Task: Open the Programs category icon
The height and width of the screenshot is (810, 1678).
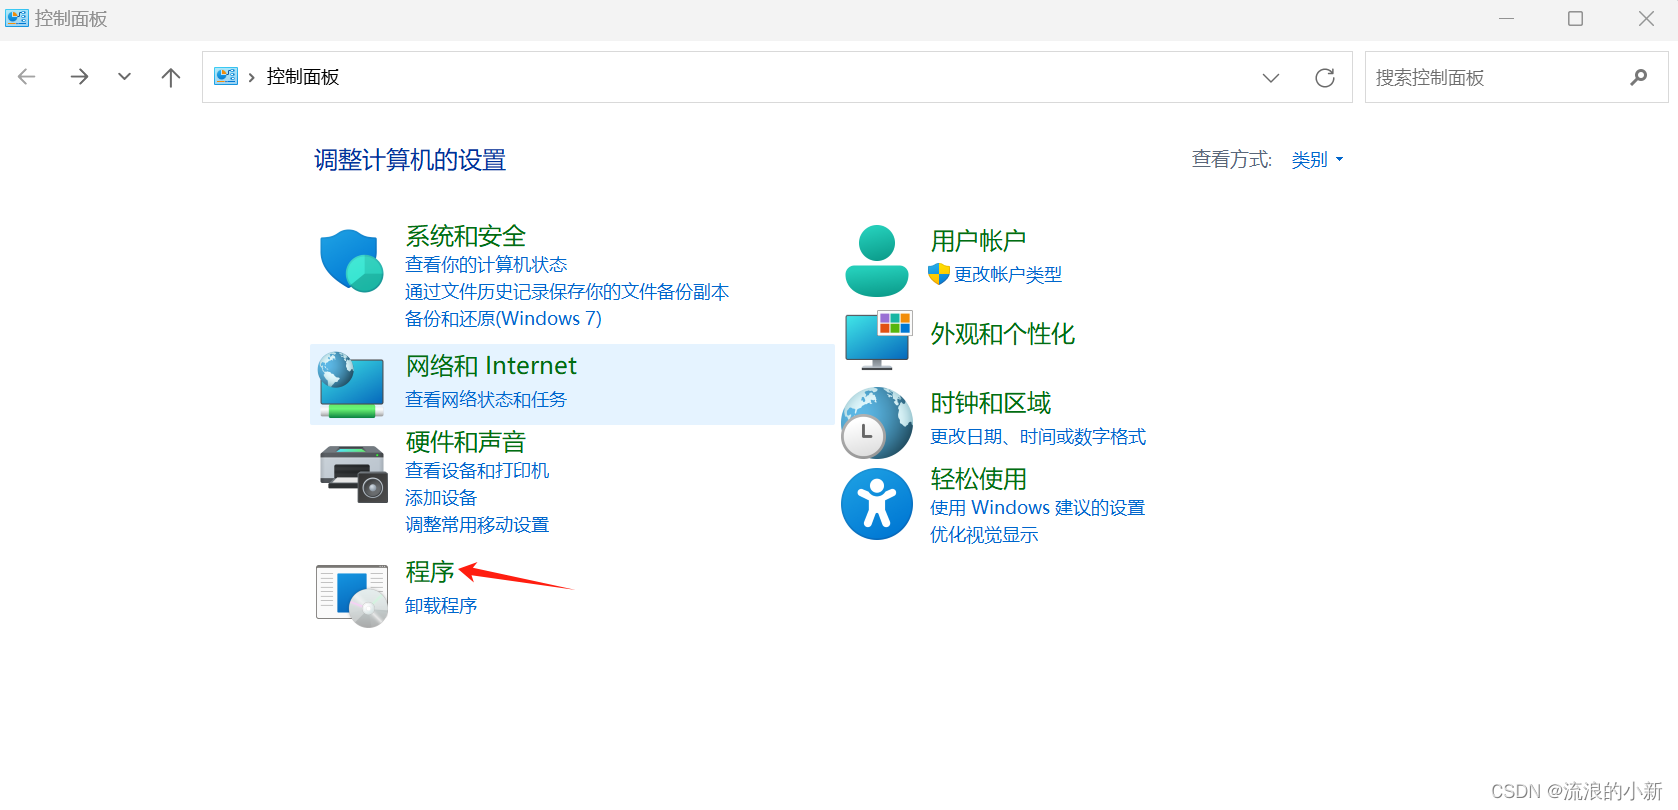Action: click(x=352, y=595)
